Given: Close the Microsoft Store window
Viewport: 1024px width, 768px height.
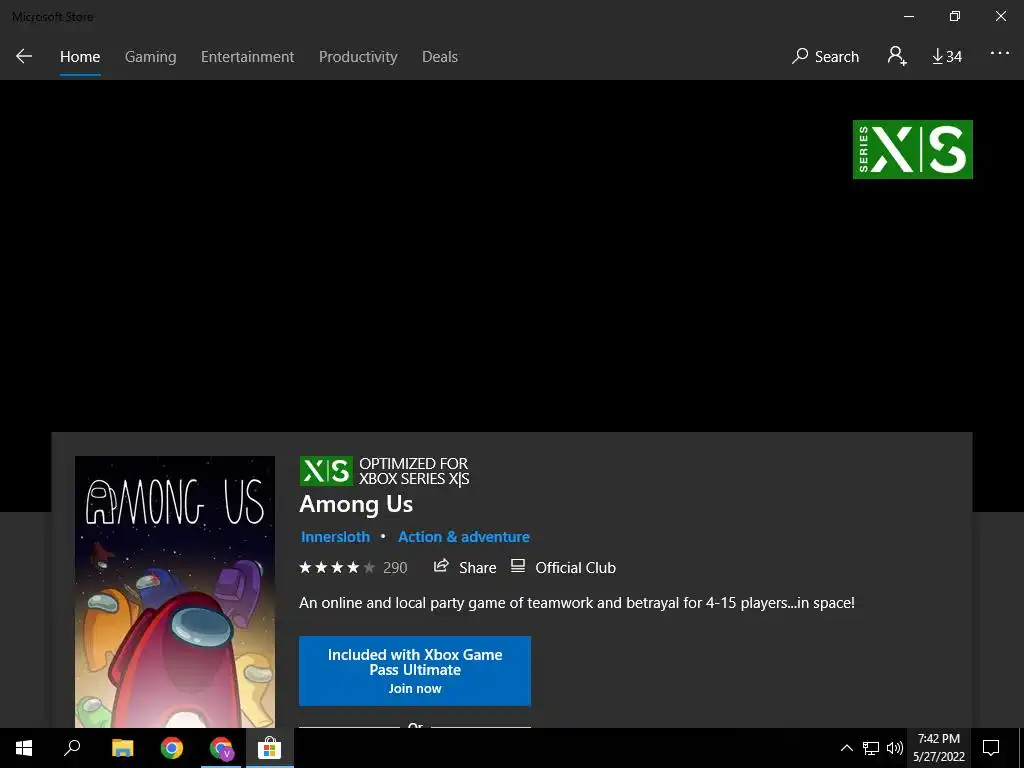Looking at the screenshot, I should pos(1000,16).
